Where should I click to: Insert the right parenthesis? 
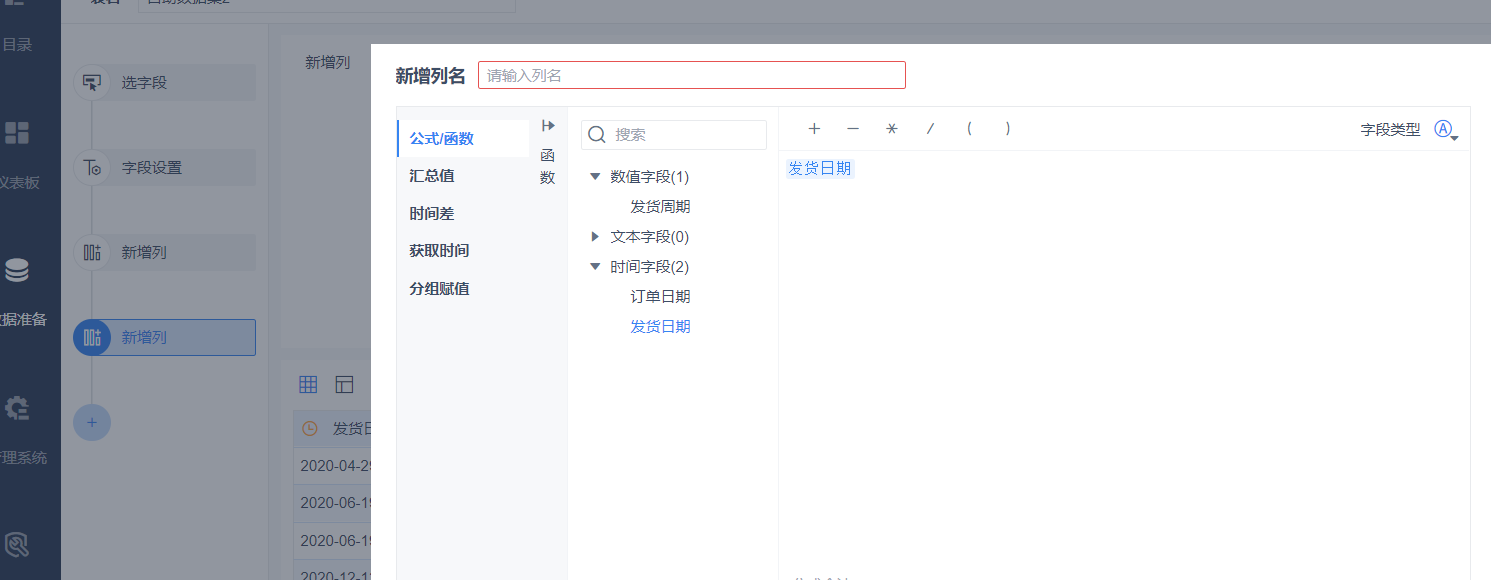1008,129
